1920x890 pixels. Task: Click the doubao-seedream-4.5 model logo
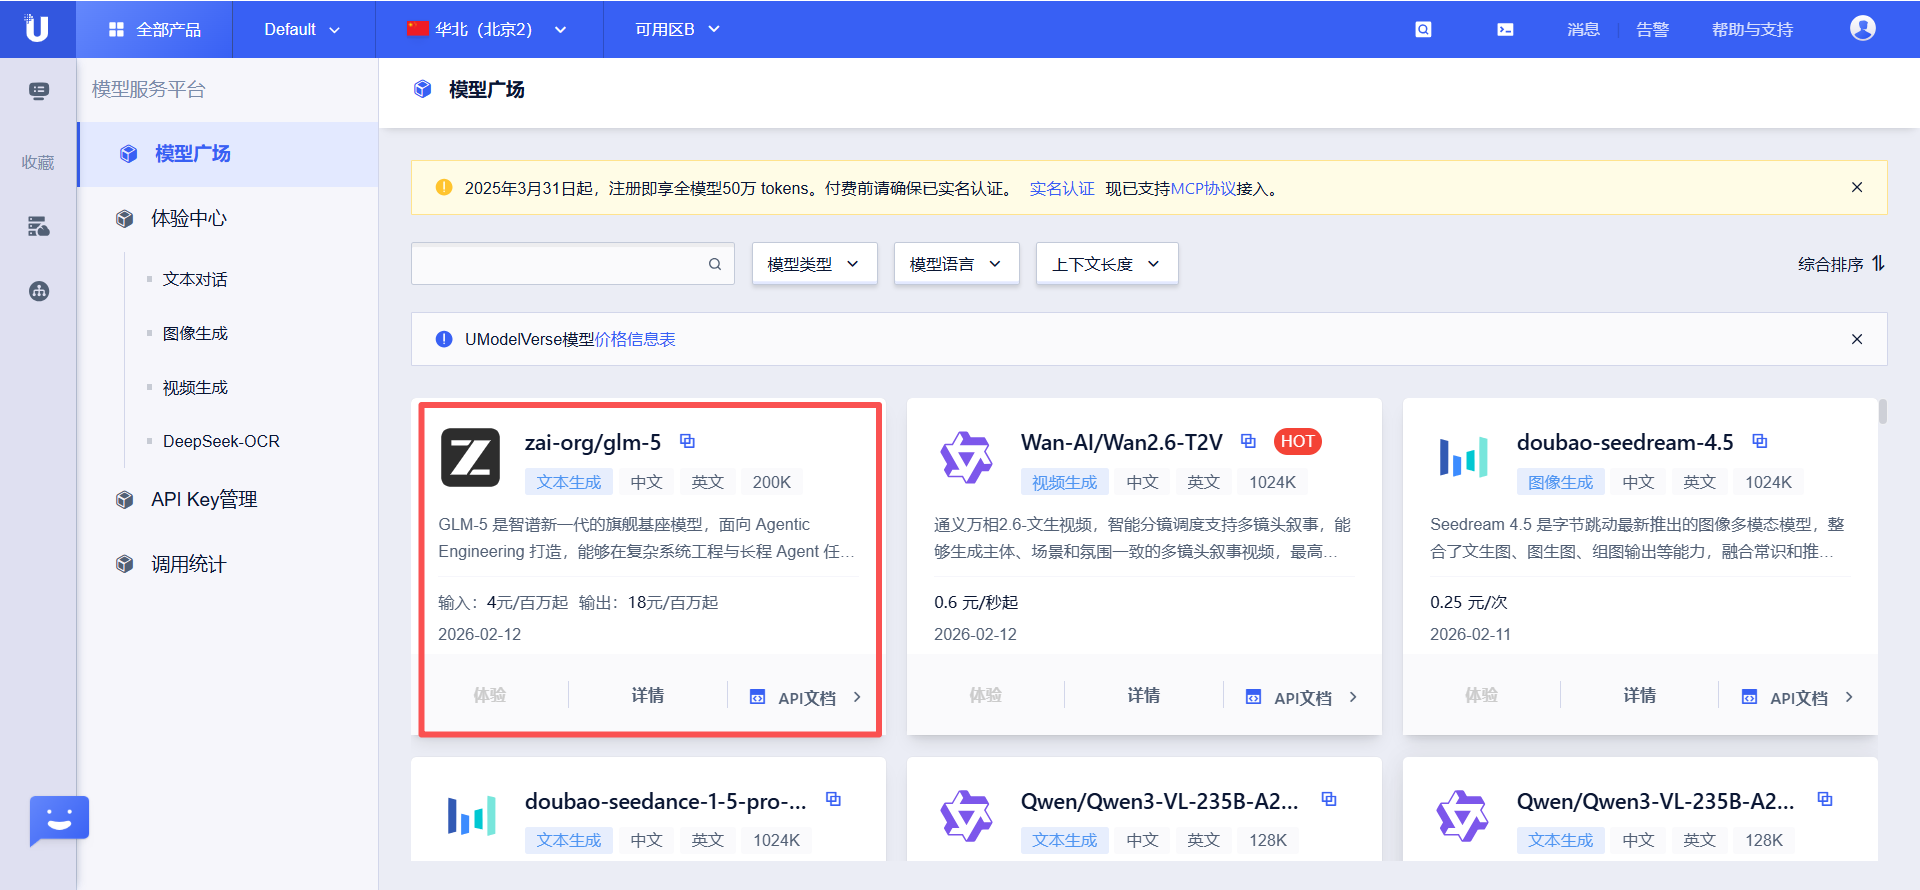1463,457
